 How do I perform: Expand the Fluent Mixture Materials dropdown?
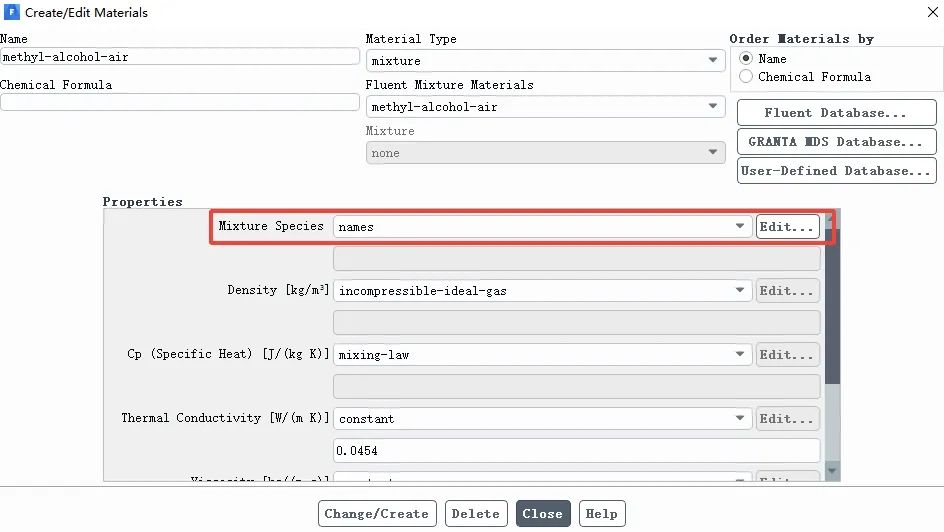click(544, 107)
